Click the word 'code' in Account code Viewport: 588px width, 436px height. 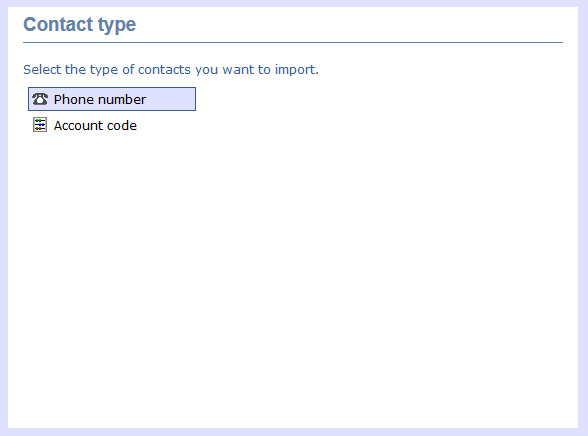122,126
